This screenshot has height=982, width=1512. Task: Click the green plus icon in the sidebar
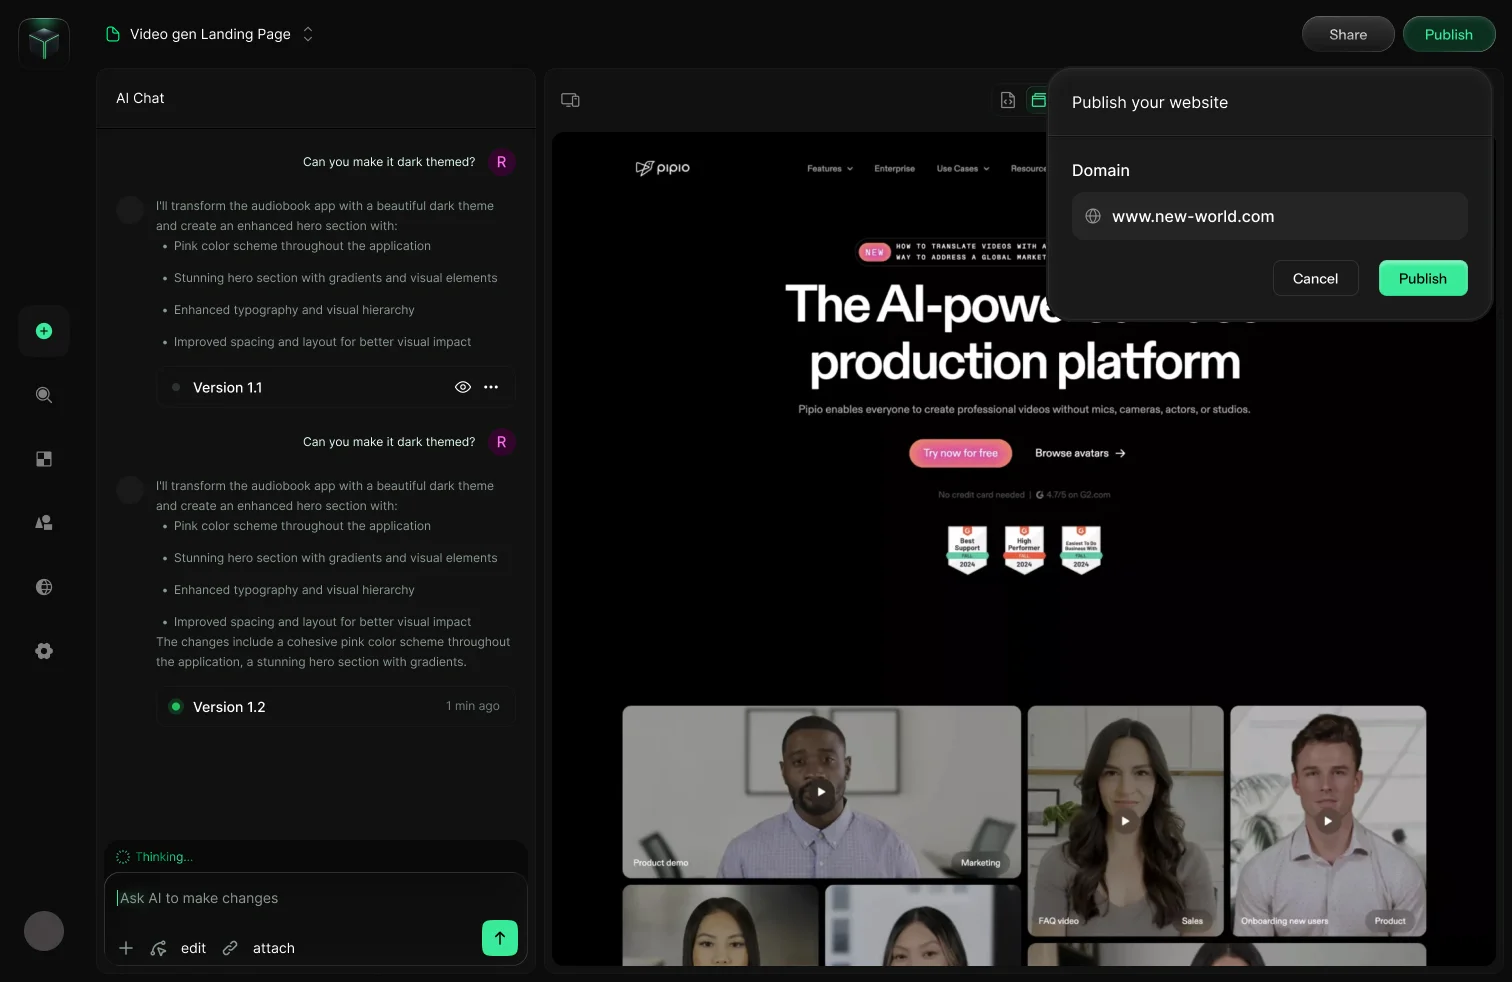[44, 331]
